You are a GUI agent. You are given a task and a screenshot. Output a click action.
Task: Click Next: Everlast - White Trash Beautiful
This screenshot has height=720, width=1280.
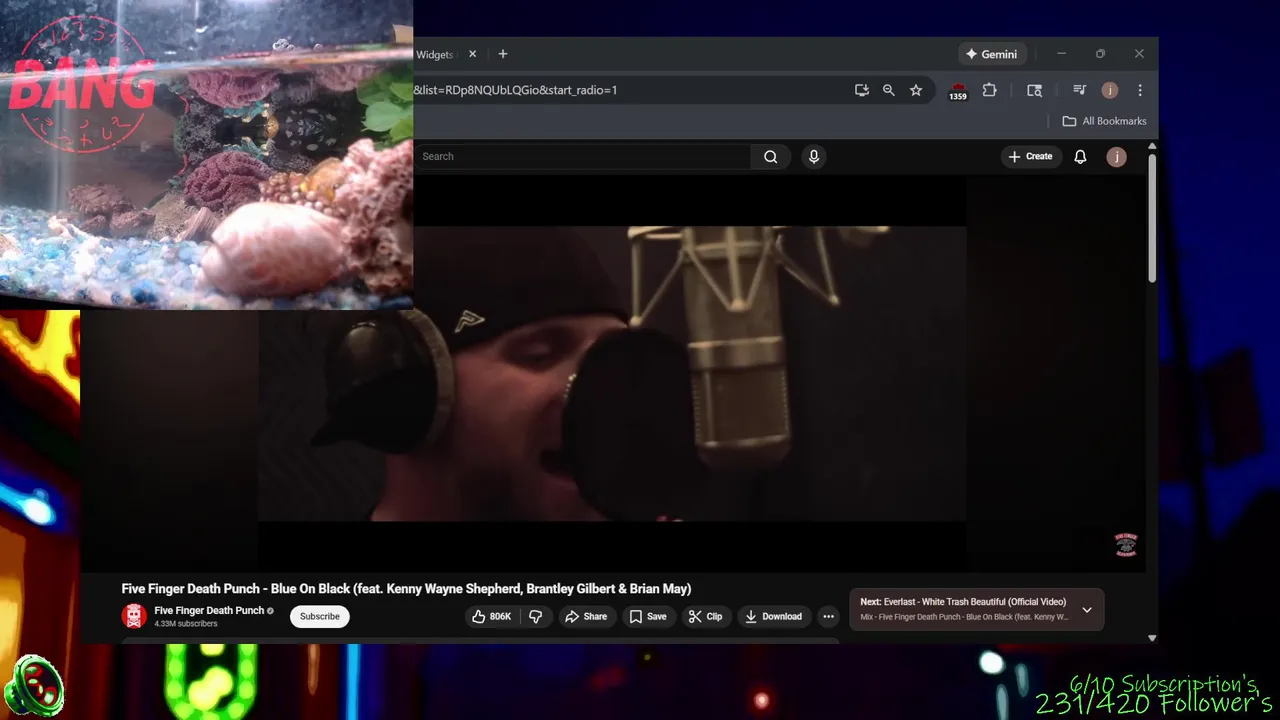[963, 602]
